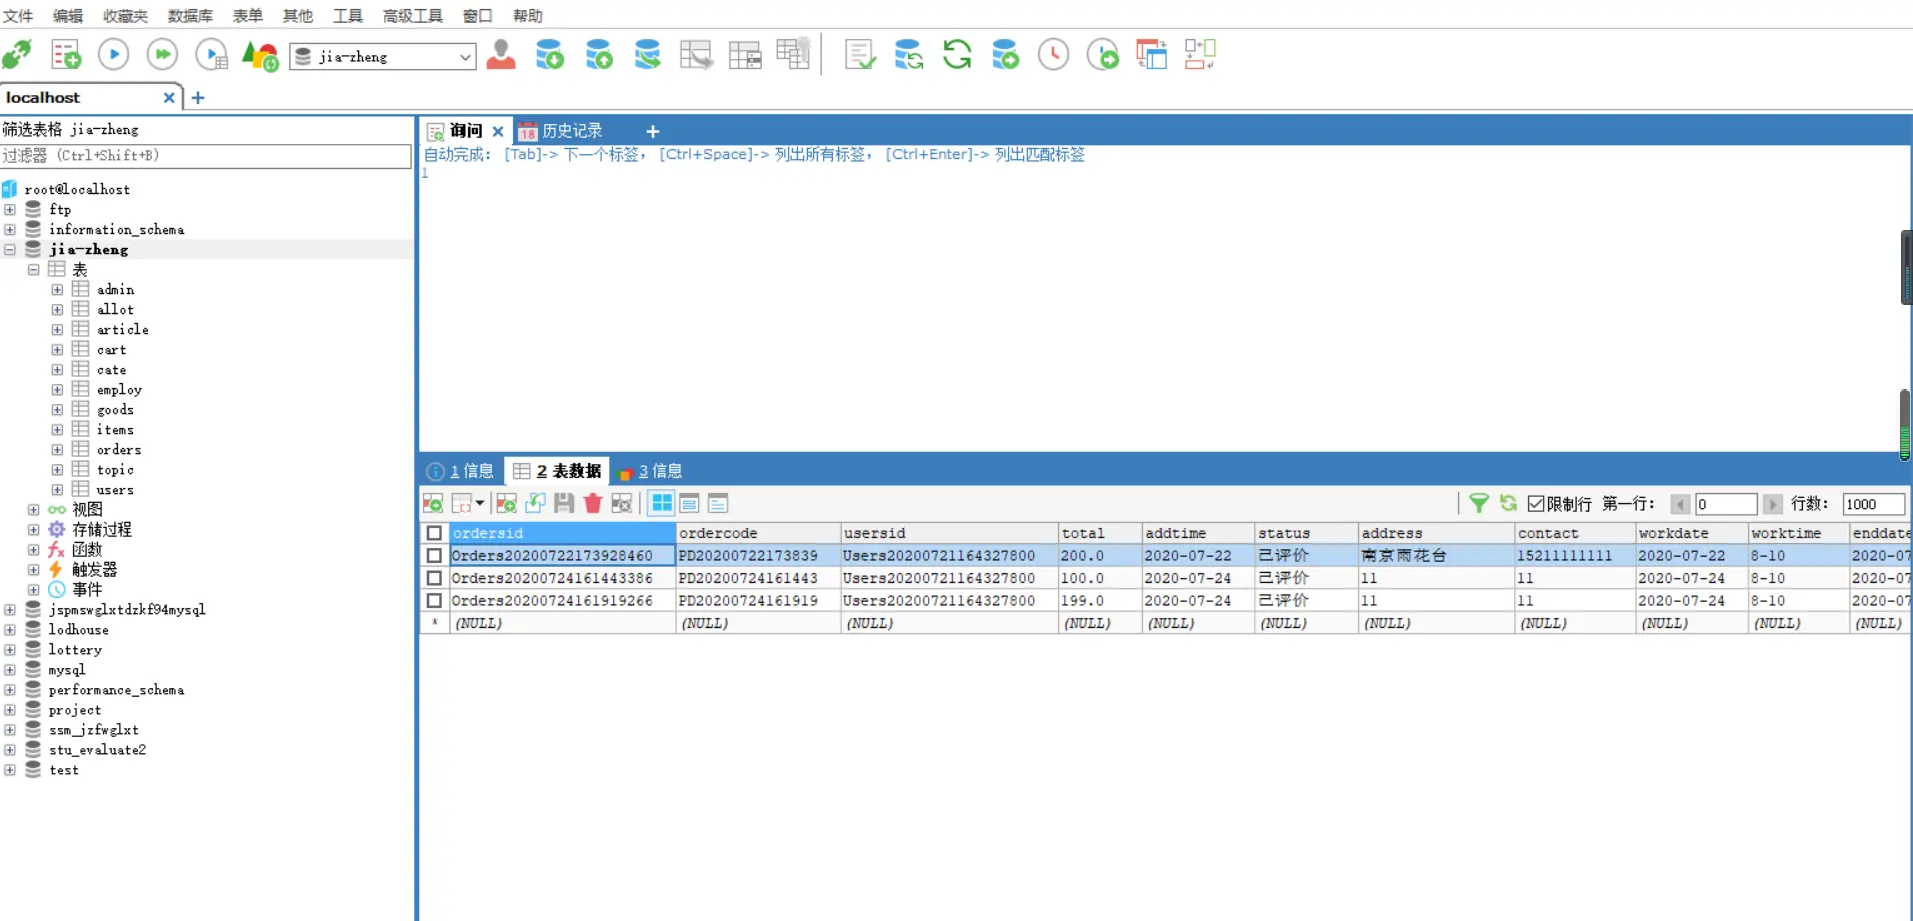Open a new query editor from toolbar

pyautogui.click(x=66, y=55)
